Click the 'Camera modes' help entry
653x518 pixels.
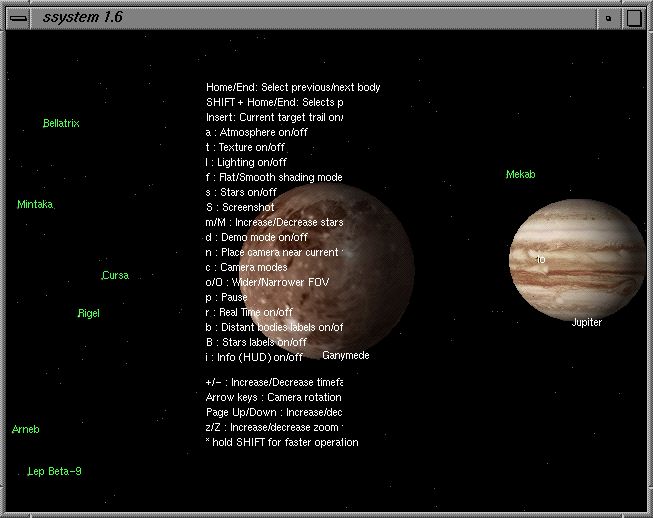pyautogui.click(x=246, y=267)
